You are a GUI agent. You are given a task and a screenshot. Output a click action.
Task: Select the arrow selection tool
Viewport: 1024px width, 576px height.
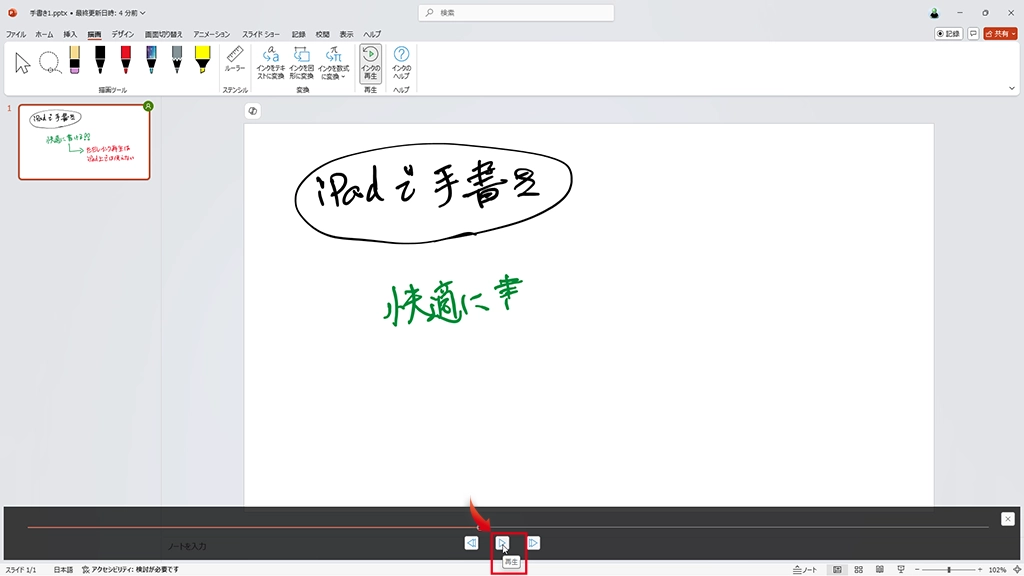click(23, 63)
